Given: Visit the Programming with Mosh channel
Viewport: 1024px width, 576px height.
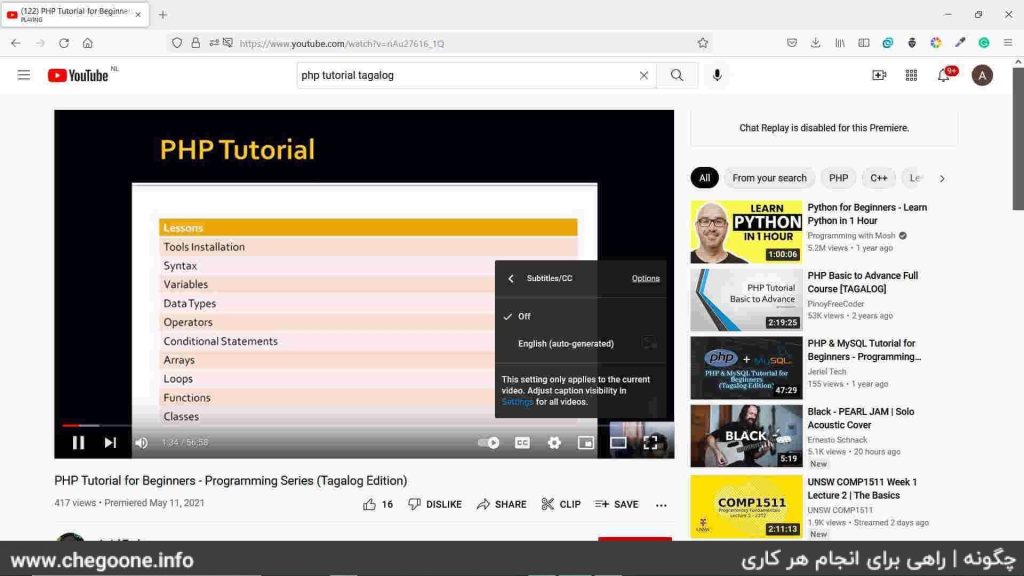Looking at the screenshot, I should (x=851, y=235).
